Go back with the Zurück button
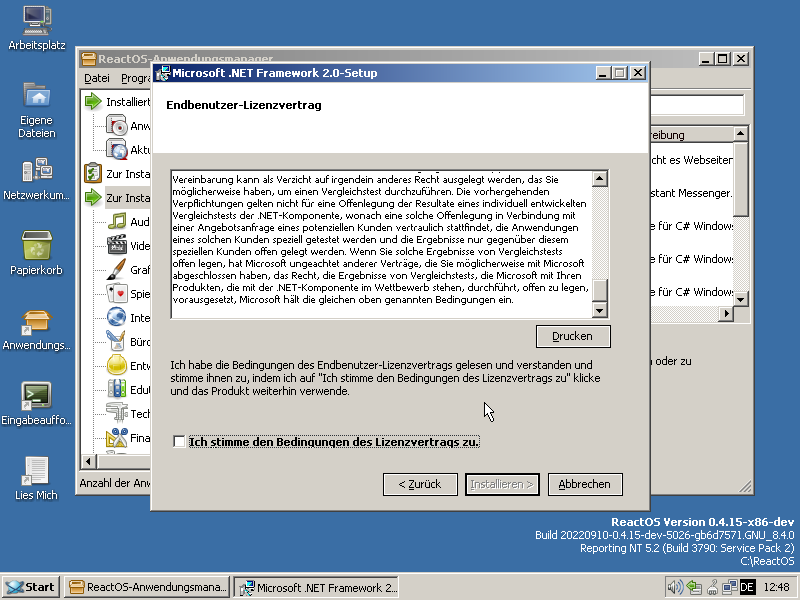The image size is (800, 600). coord(420,484)
